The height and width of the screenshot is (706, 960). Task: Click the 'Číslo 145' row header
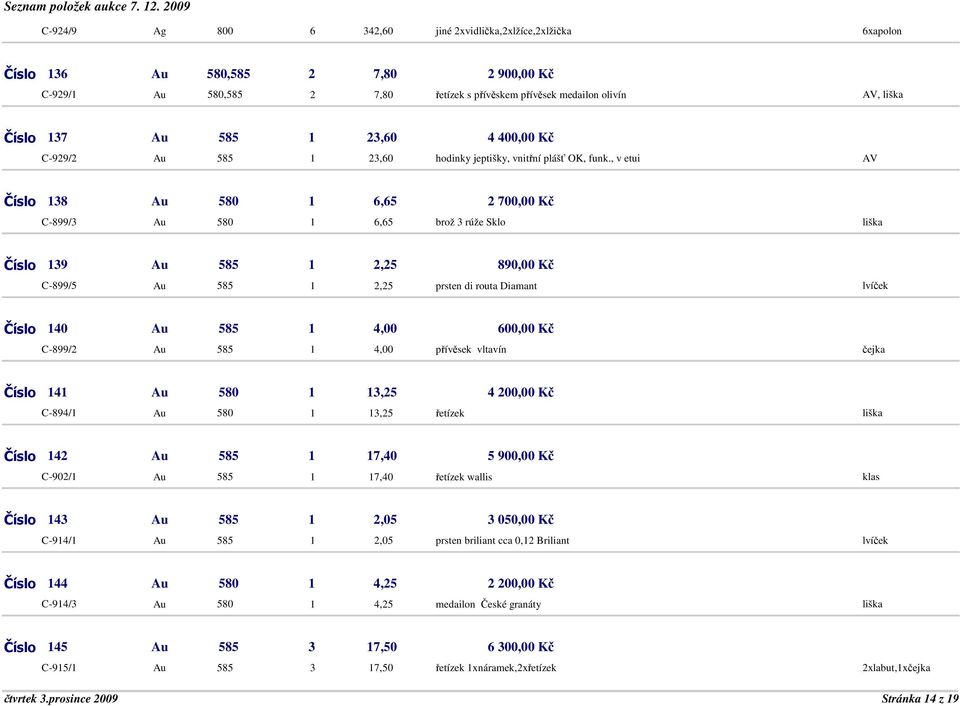[37, 647]
